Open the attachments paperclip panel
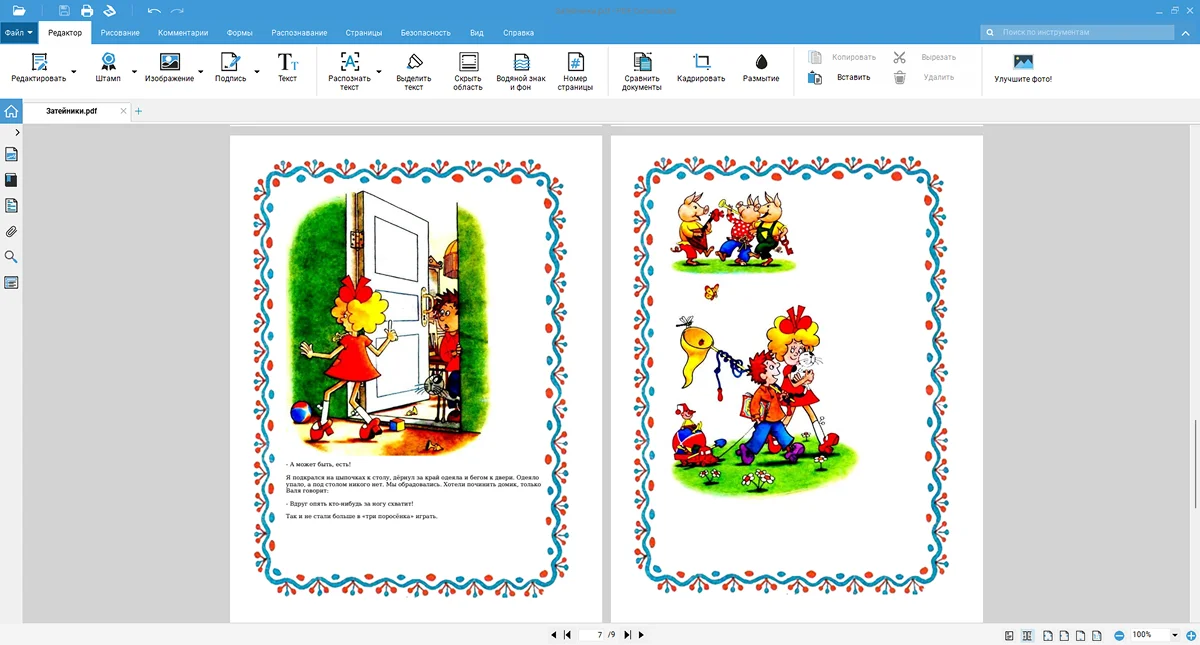1200x645 pixels. click(11, 232)
